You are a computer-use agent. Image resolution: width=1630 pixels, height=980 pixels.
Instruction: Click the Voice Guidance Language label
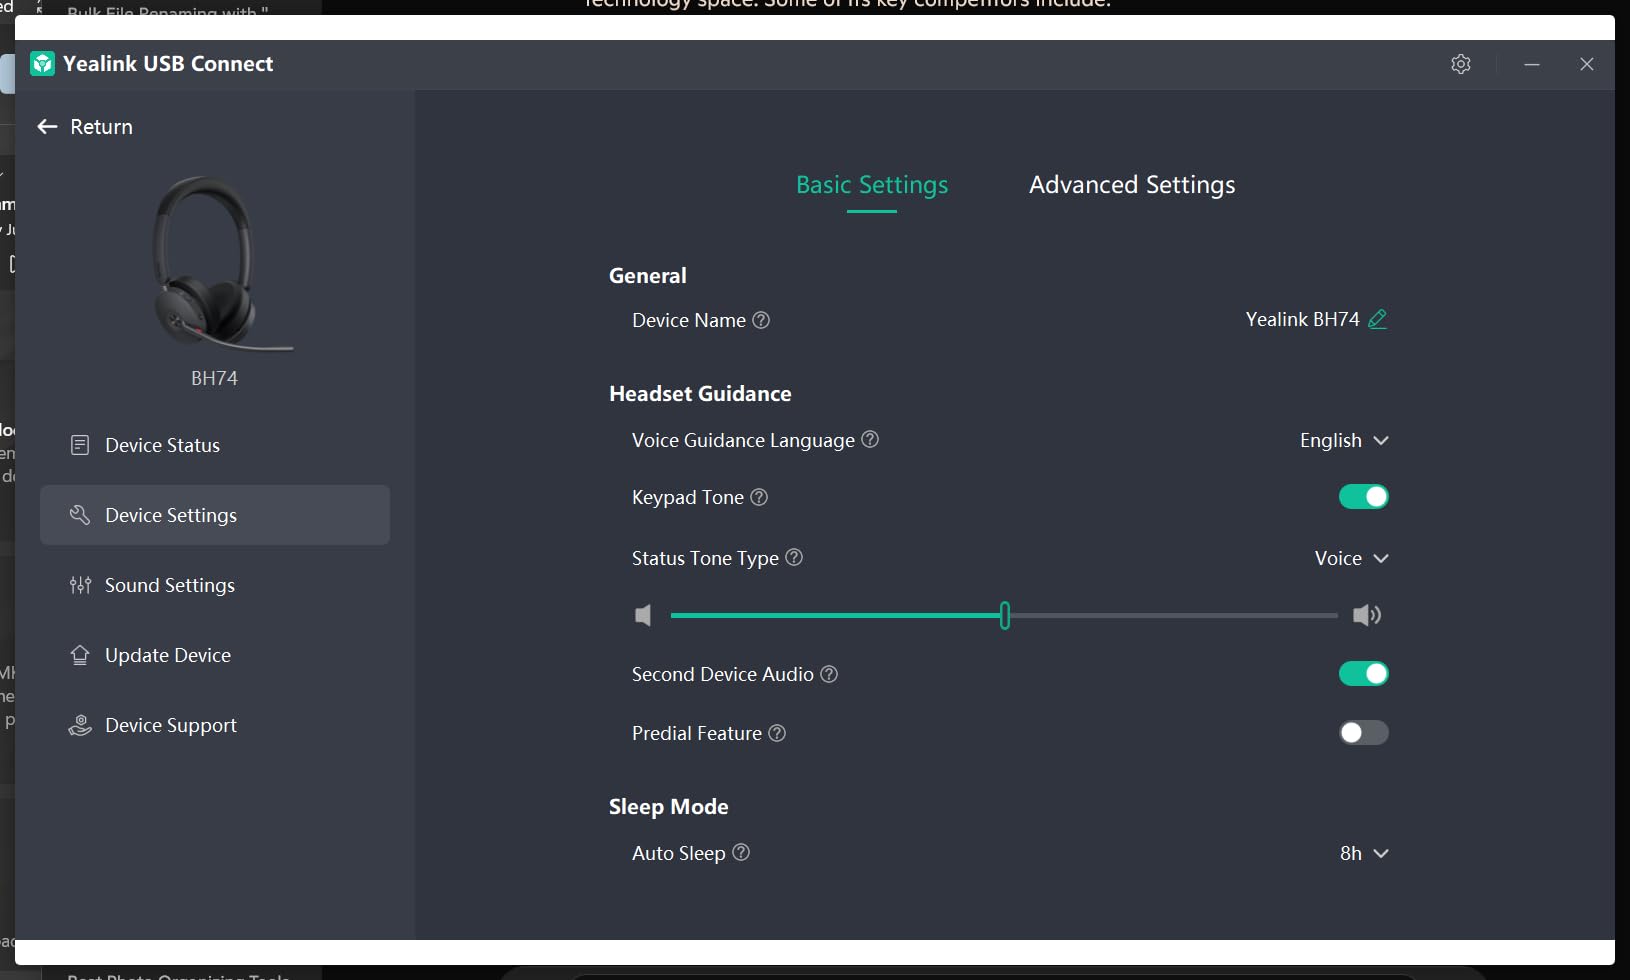click(743, 440)
